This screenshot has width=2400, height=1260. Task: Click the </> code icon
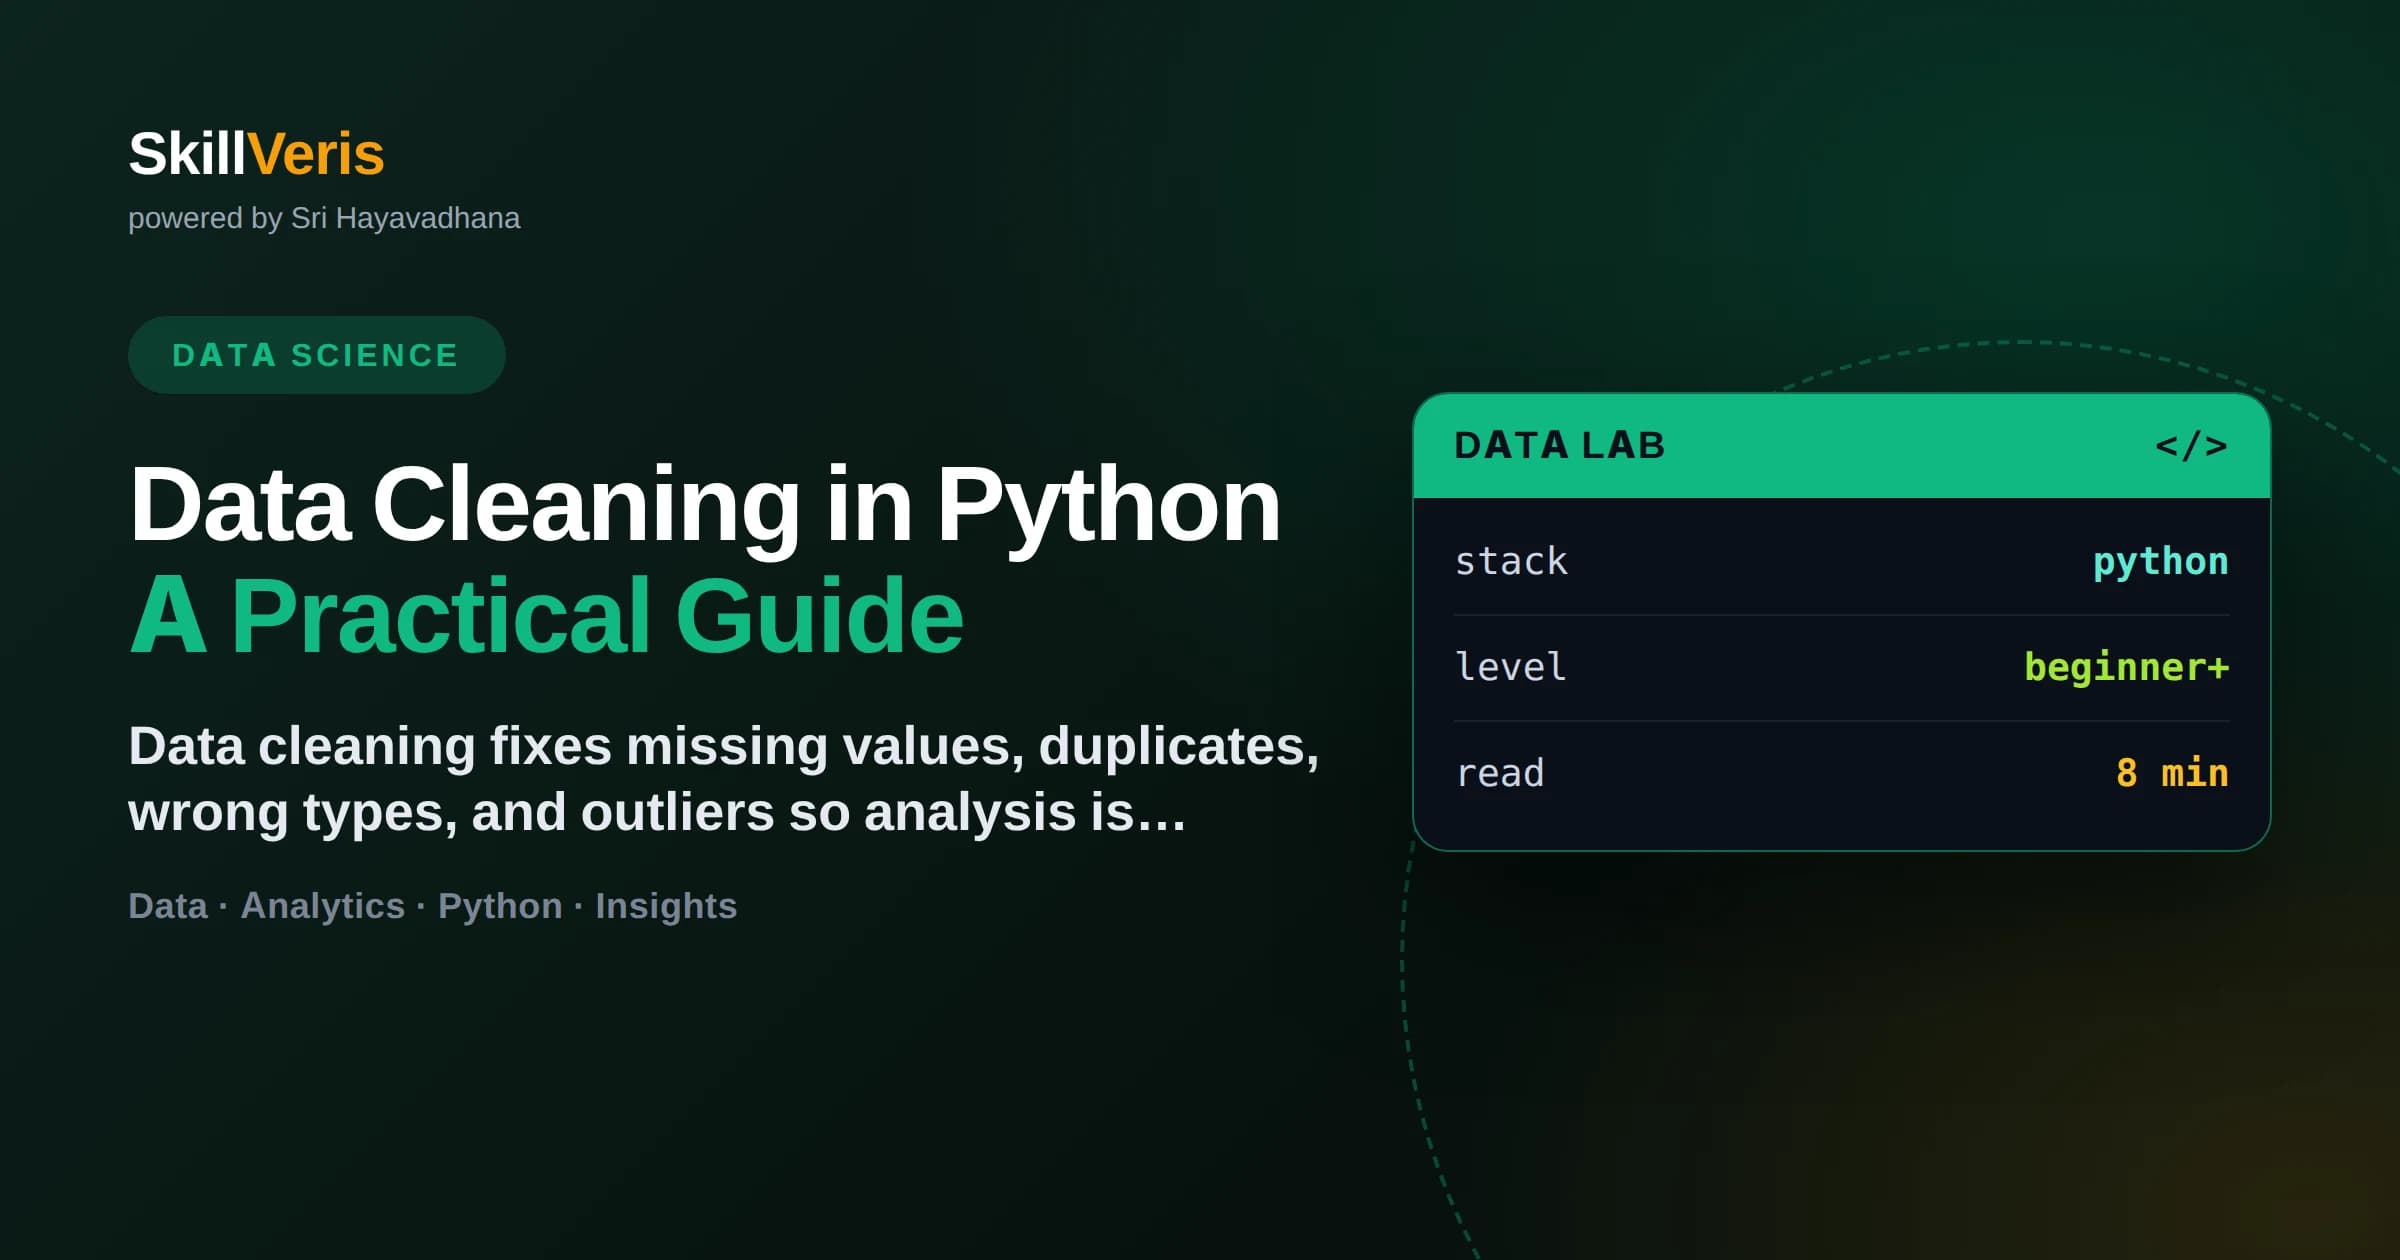(2191, 445)
